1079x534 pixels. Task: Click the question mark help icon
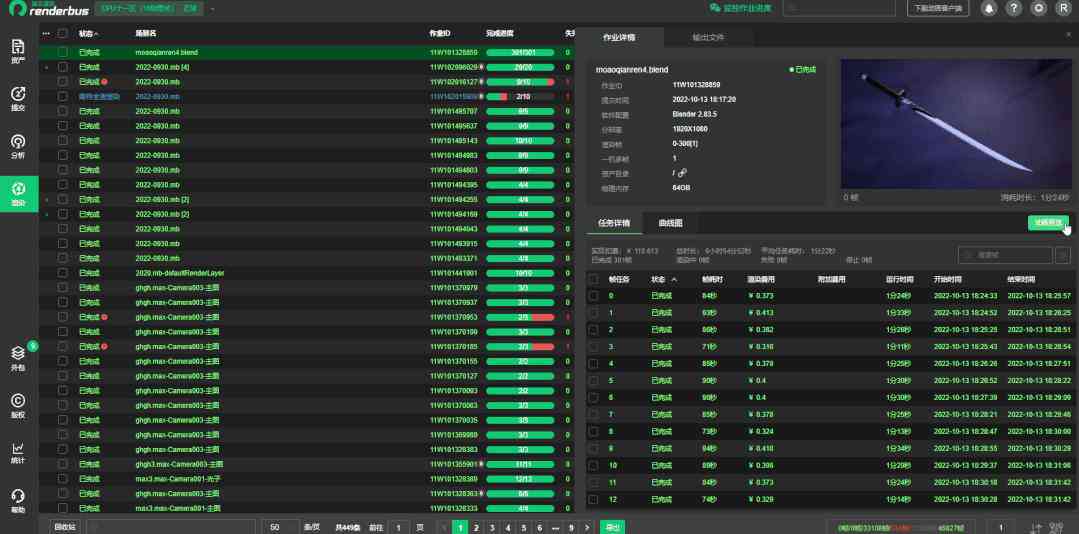click(x=1013, y=8)
